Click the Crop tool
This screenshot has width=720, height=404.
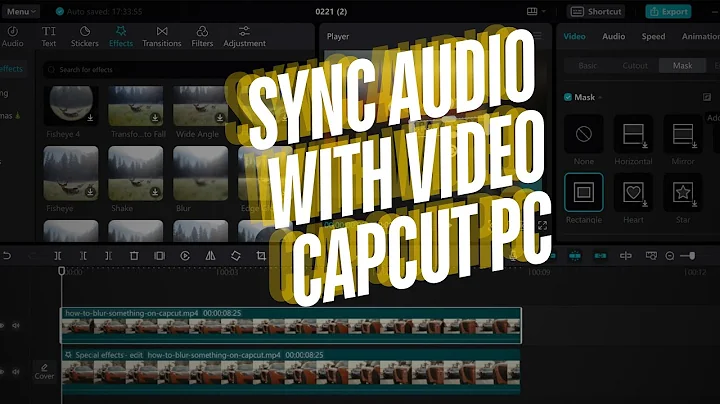point(261,255)
